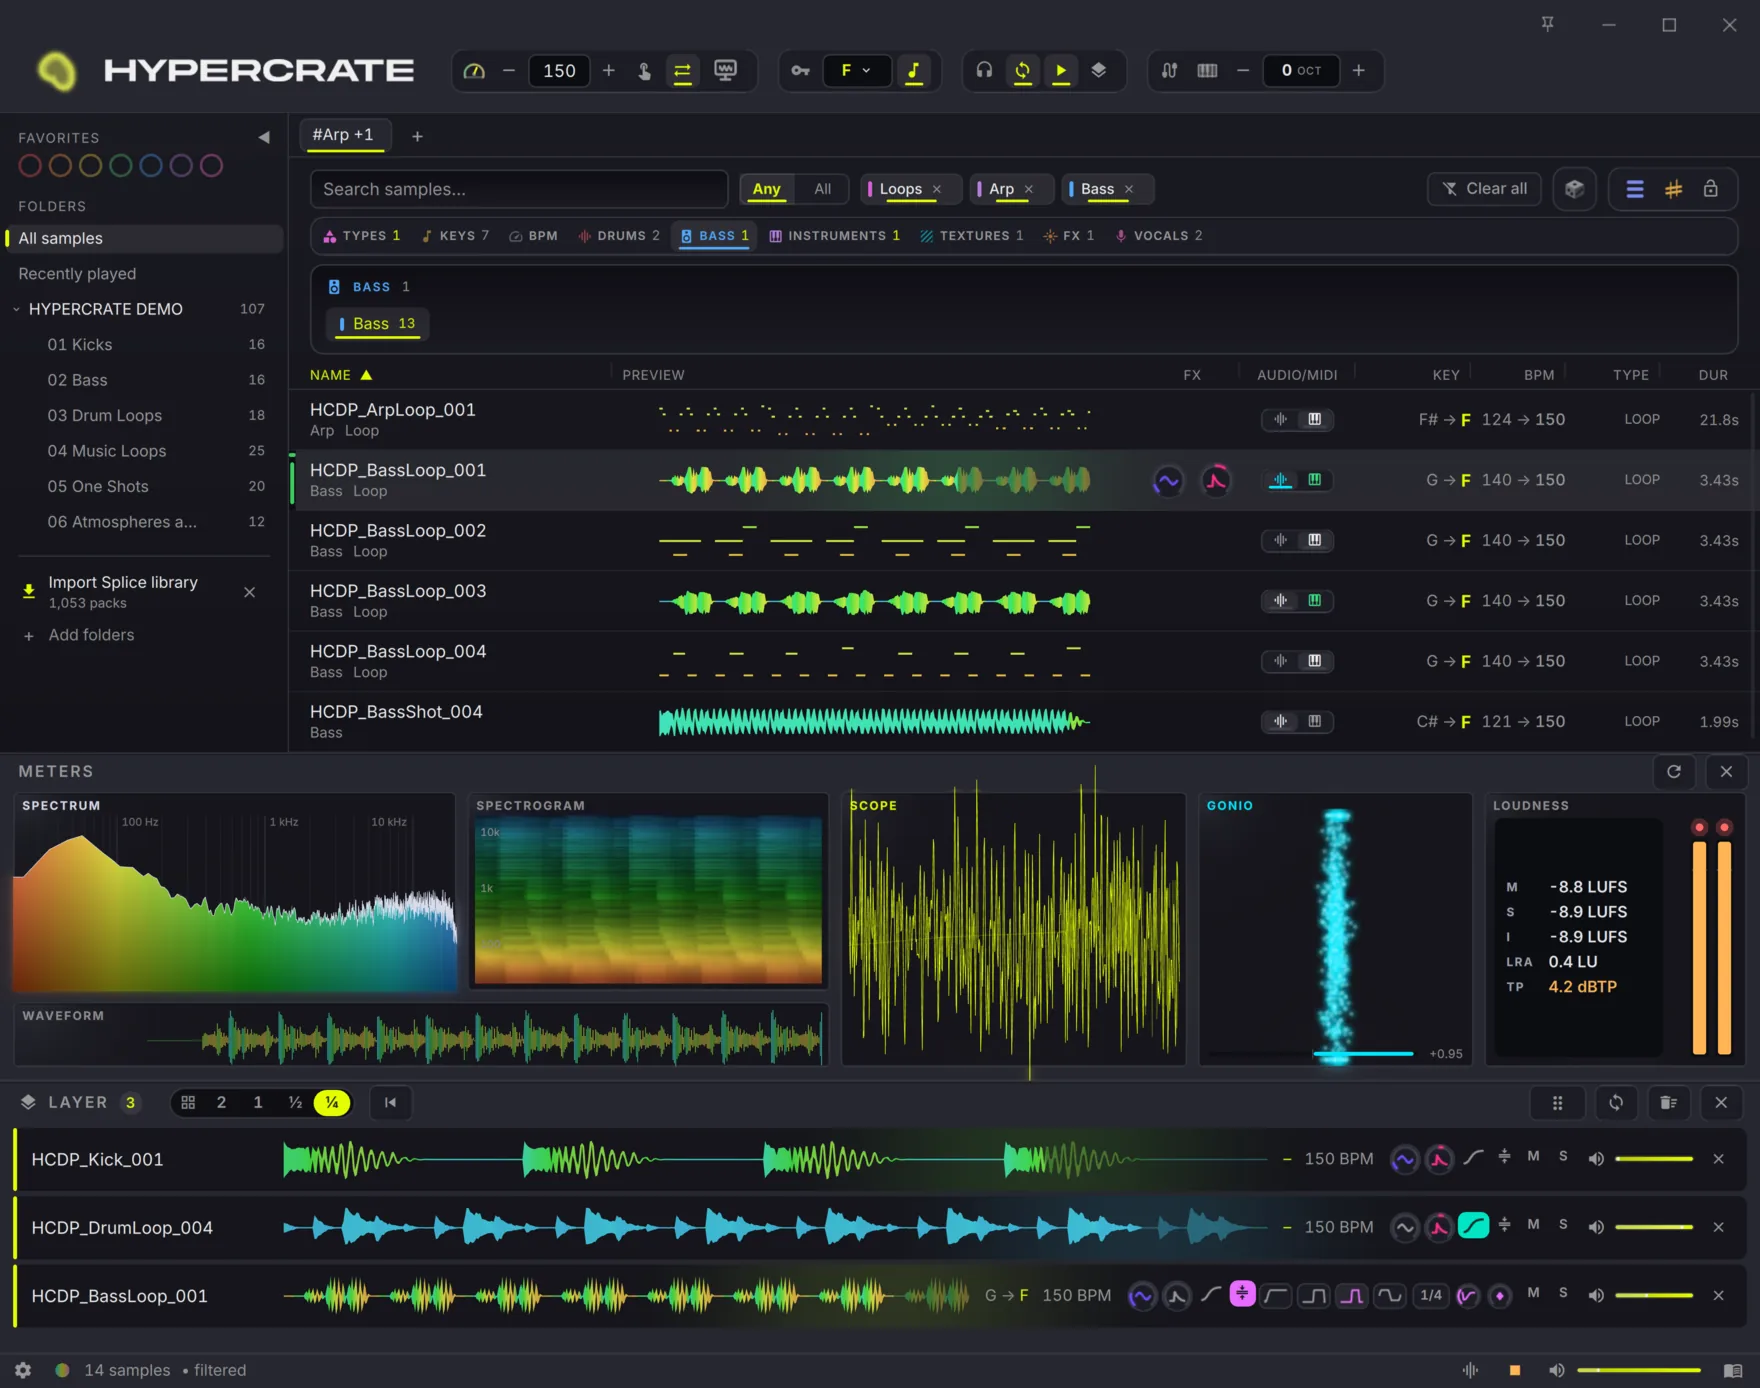Select the Any filter mode

point(767,189)
